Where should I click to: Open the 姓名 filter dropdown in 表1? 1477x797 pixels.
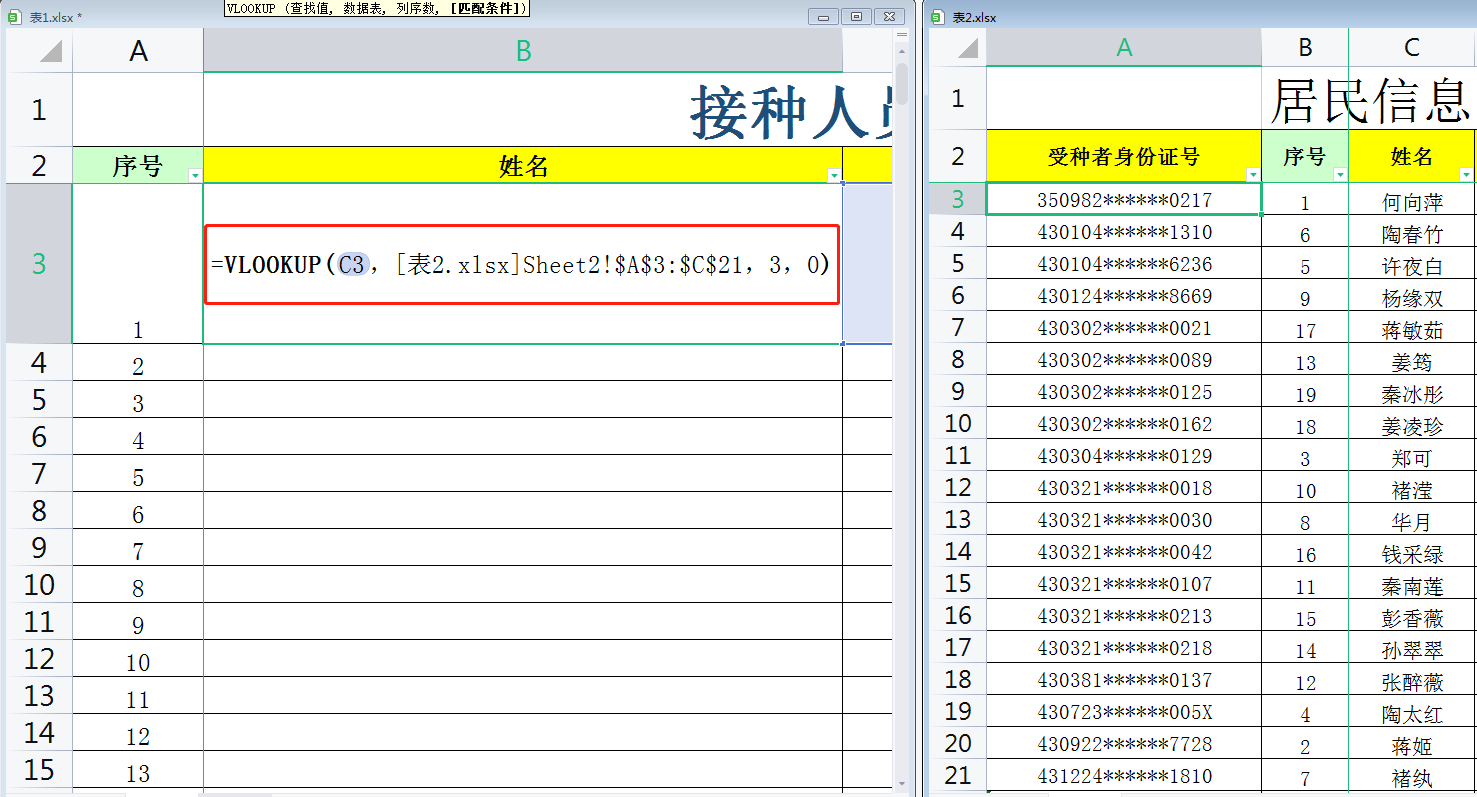834,175
